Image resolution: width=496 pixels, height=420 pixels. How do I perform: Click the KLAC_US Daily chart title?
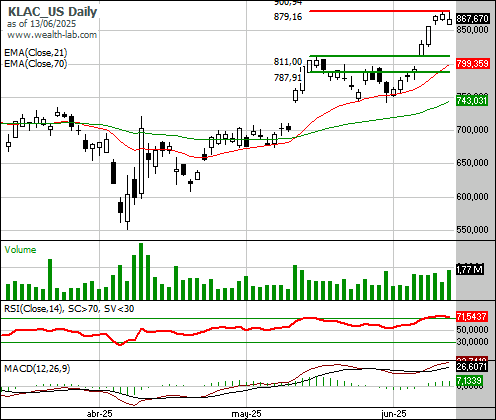[x=52, y=12]
